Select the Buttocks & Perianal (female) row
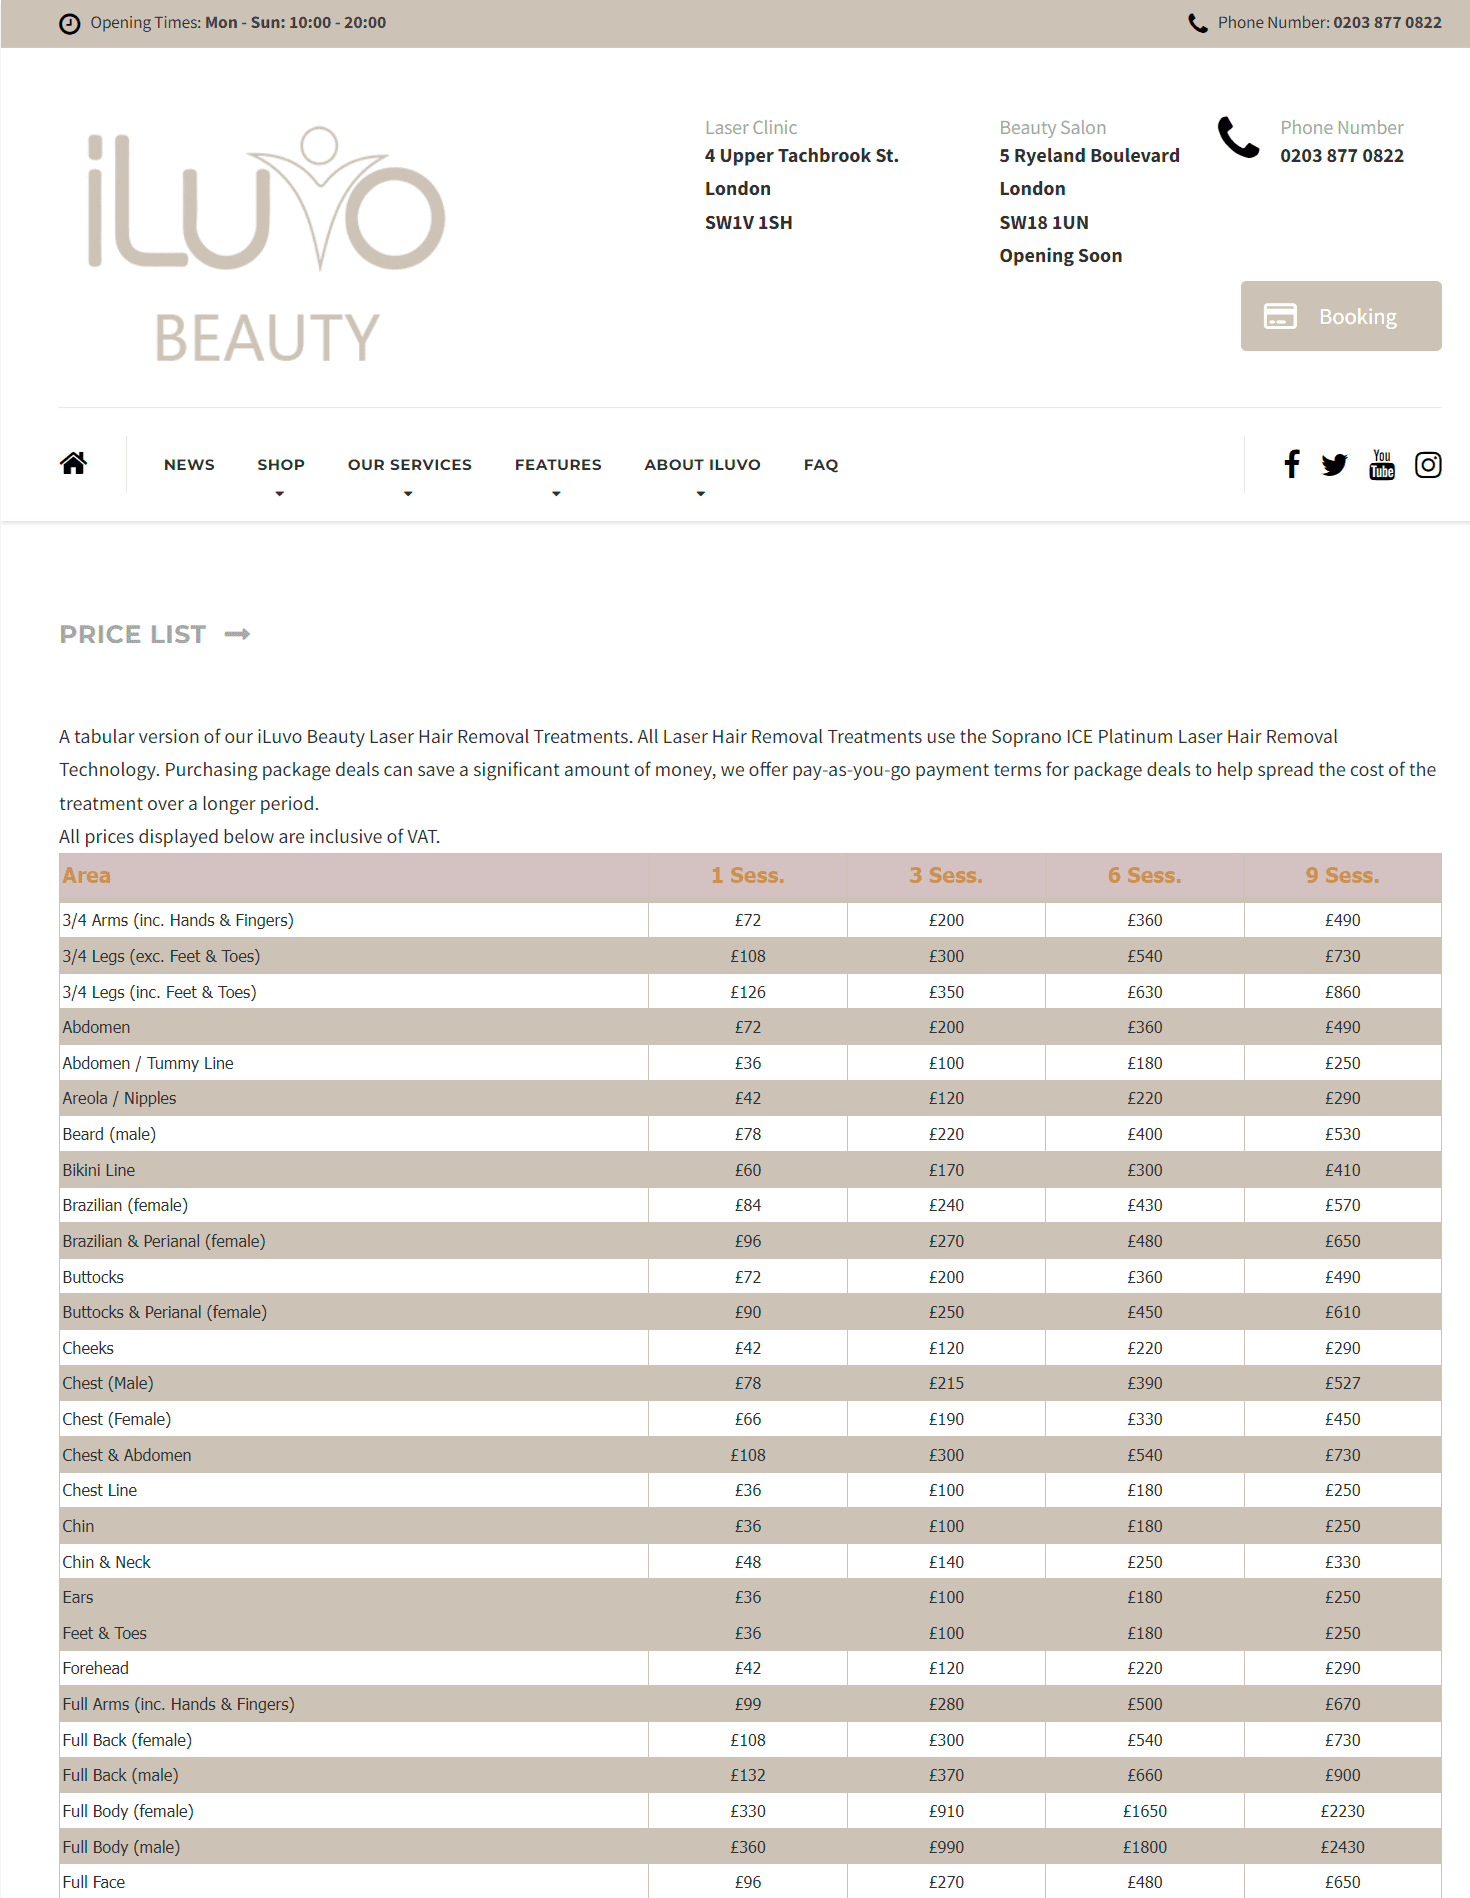 pyautogui.click(x=750, y=1312)
